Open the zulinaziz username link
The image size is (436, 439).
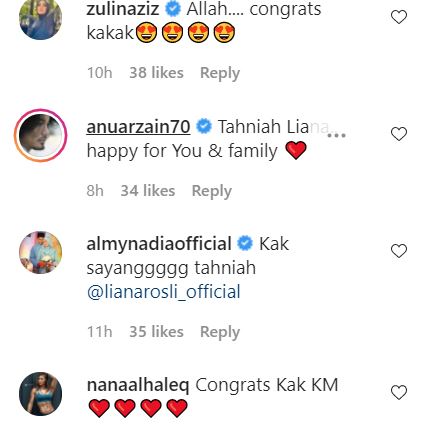[123, 9]
